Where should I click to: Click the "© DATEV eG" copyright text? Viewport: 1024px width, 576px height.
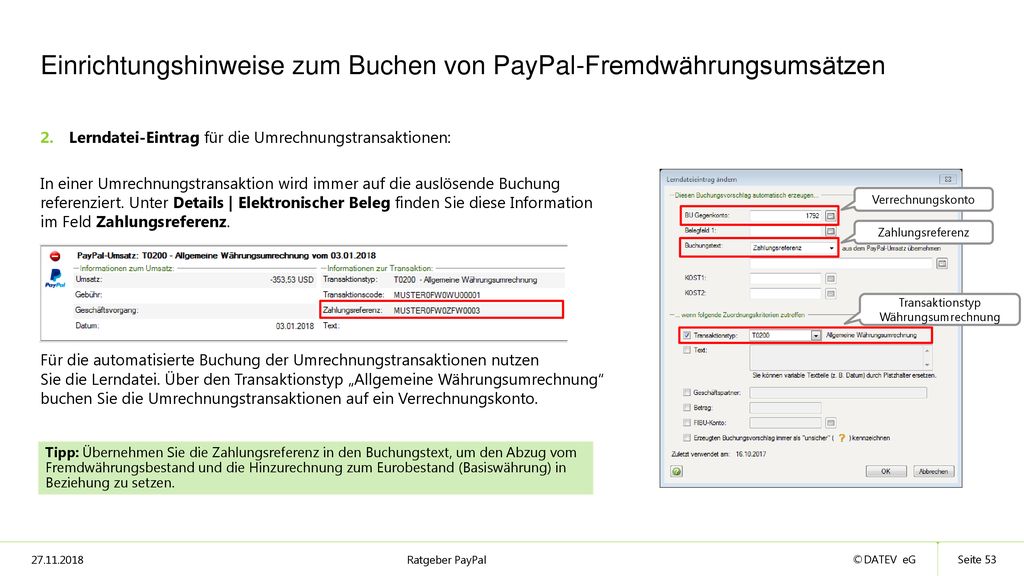point(884,560)
